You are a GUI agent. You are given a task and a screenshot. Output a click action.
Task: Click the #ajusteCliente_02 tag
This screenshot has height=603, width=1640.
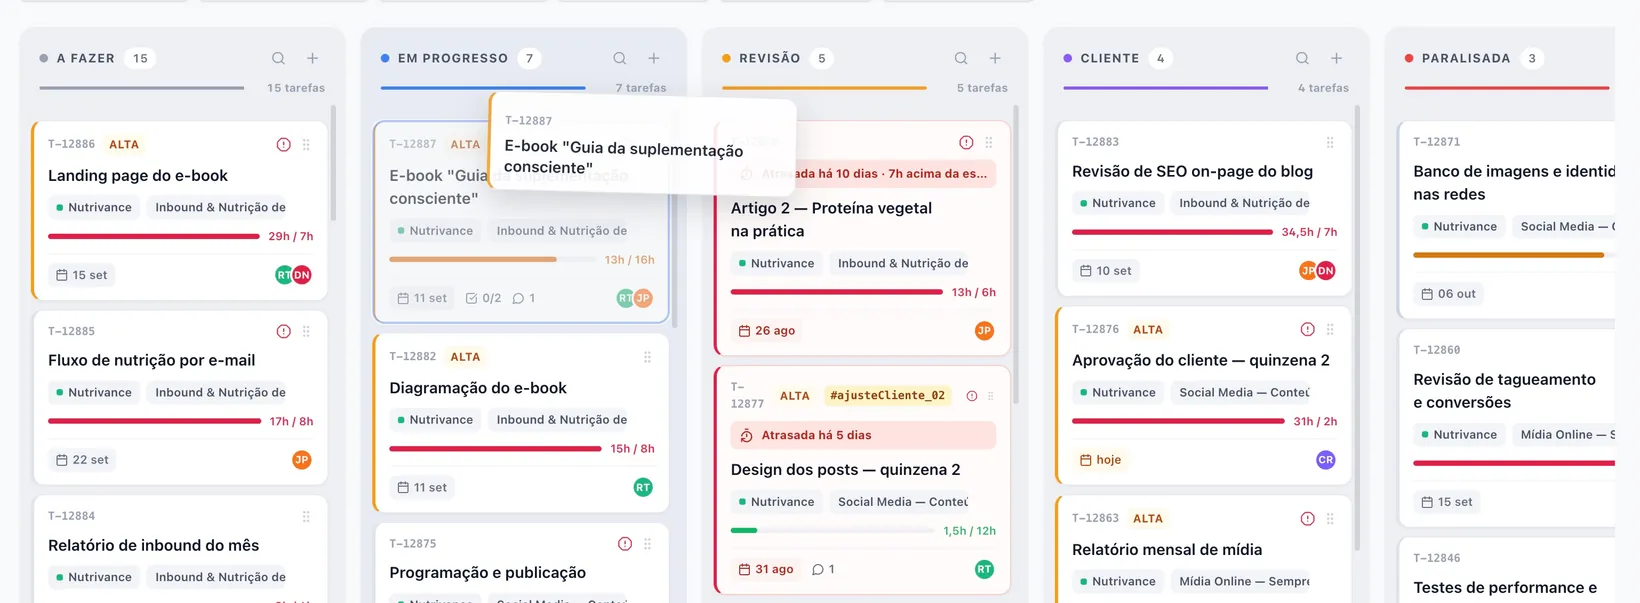coord(887,395)
